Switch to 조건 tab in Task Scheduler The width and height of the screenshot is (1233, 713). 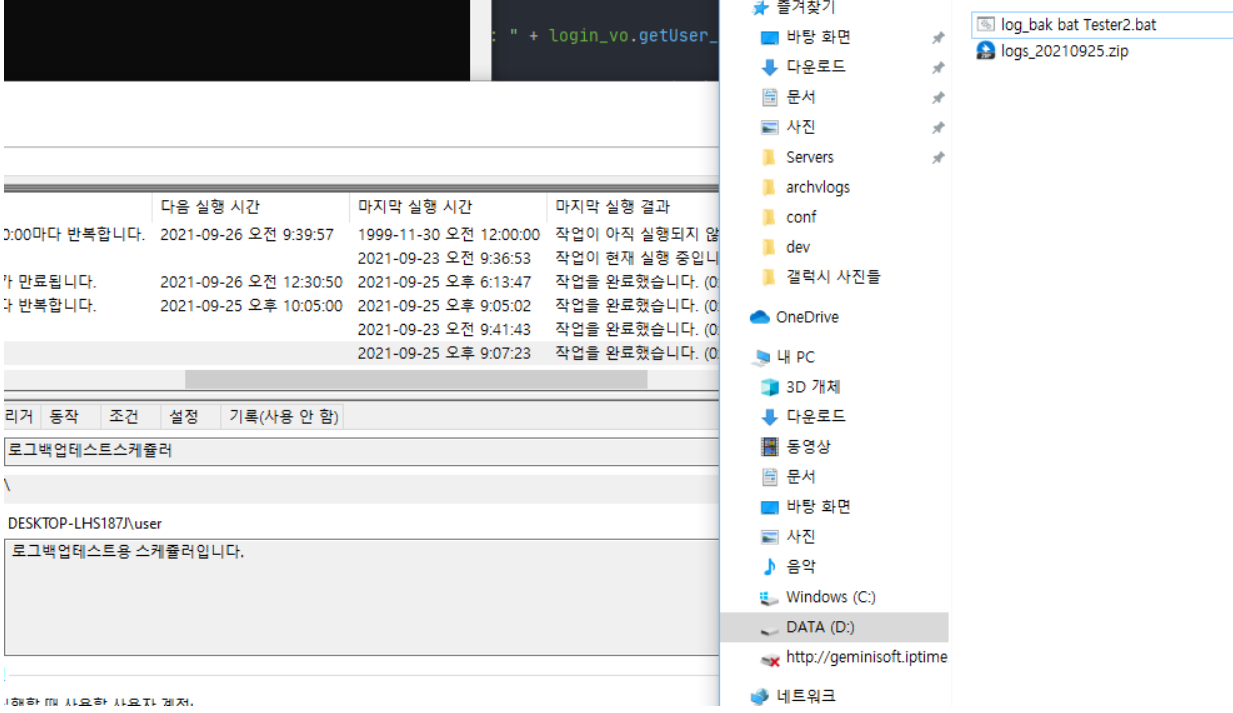(124, 417)
